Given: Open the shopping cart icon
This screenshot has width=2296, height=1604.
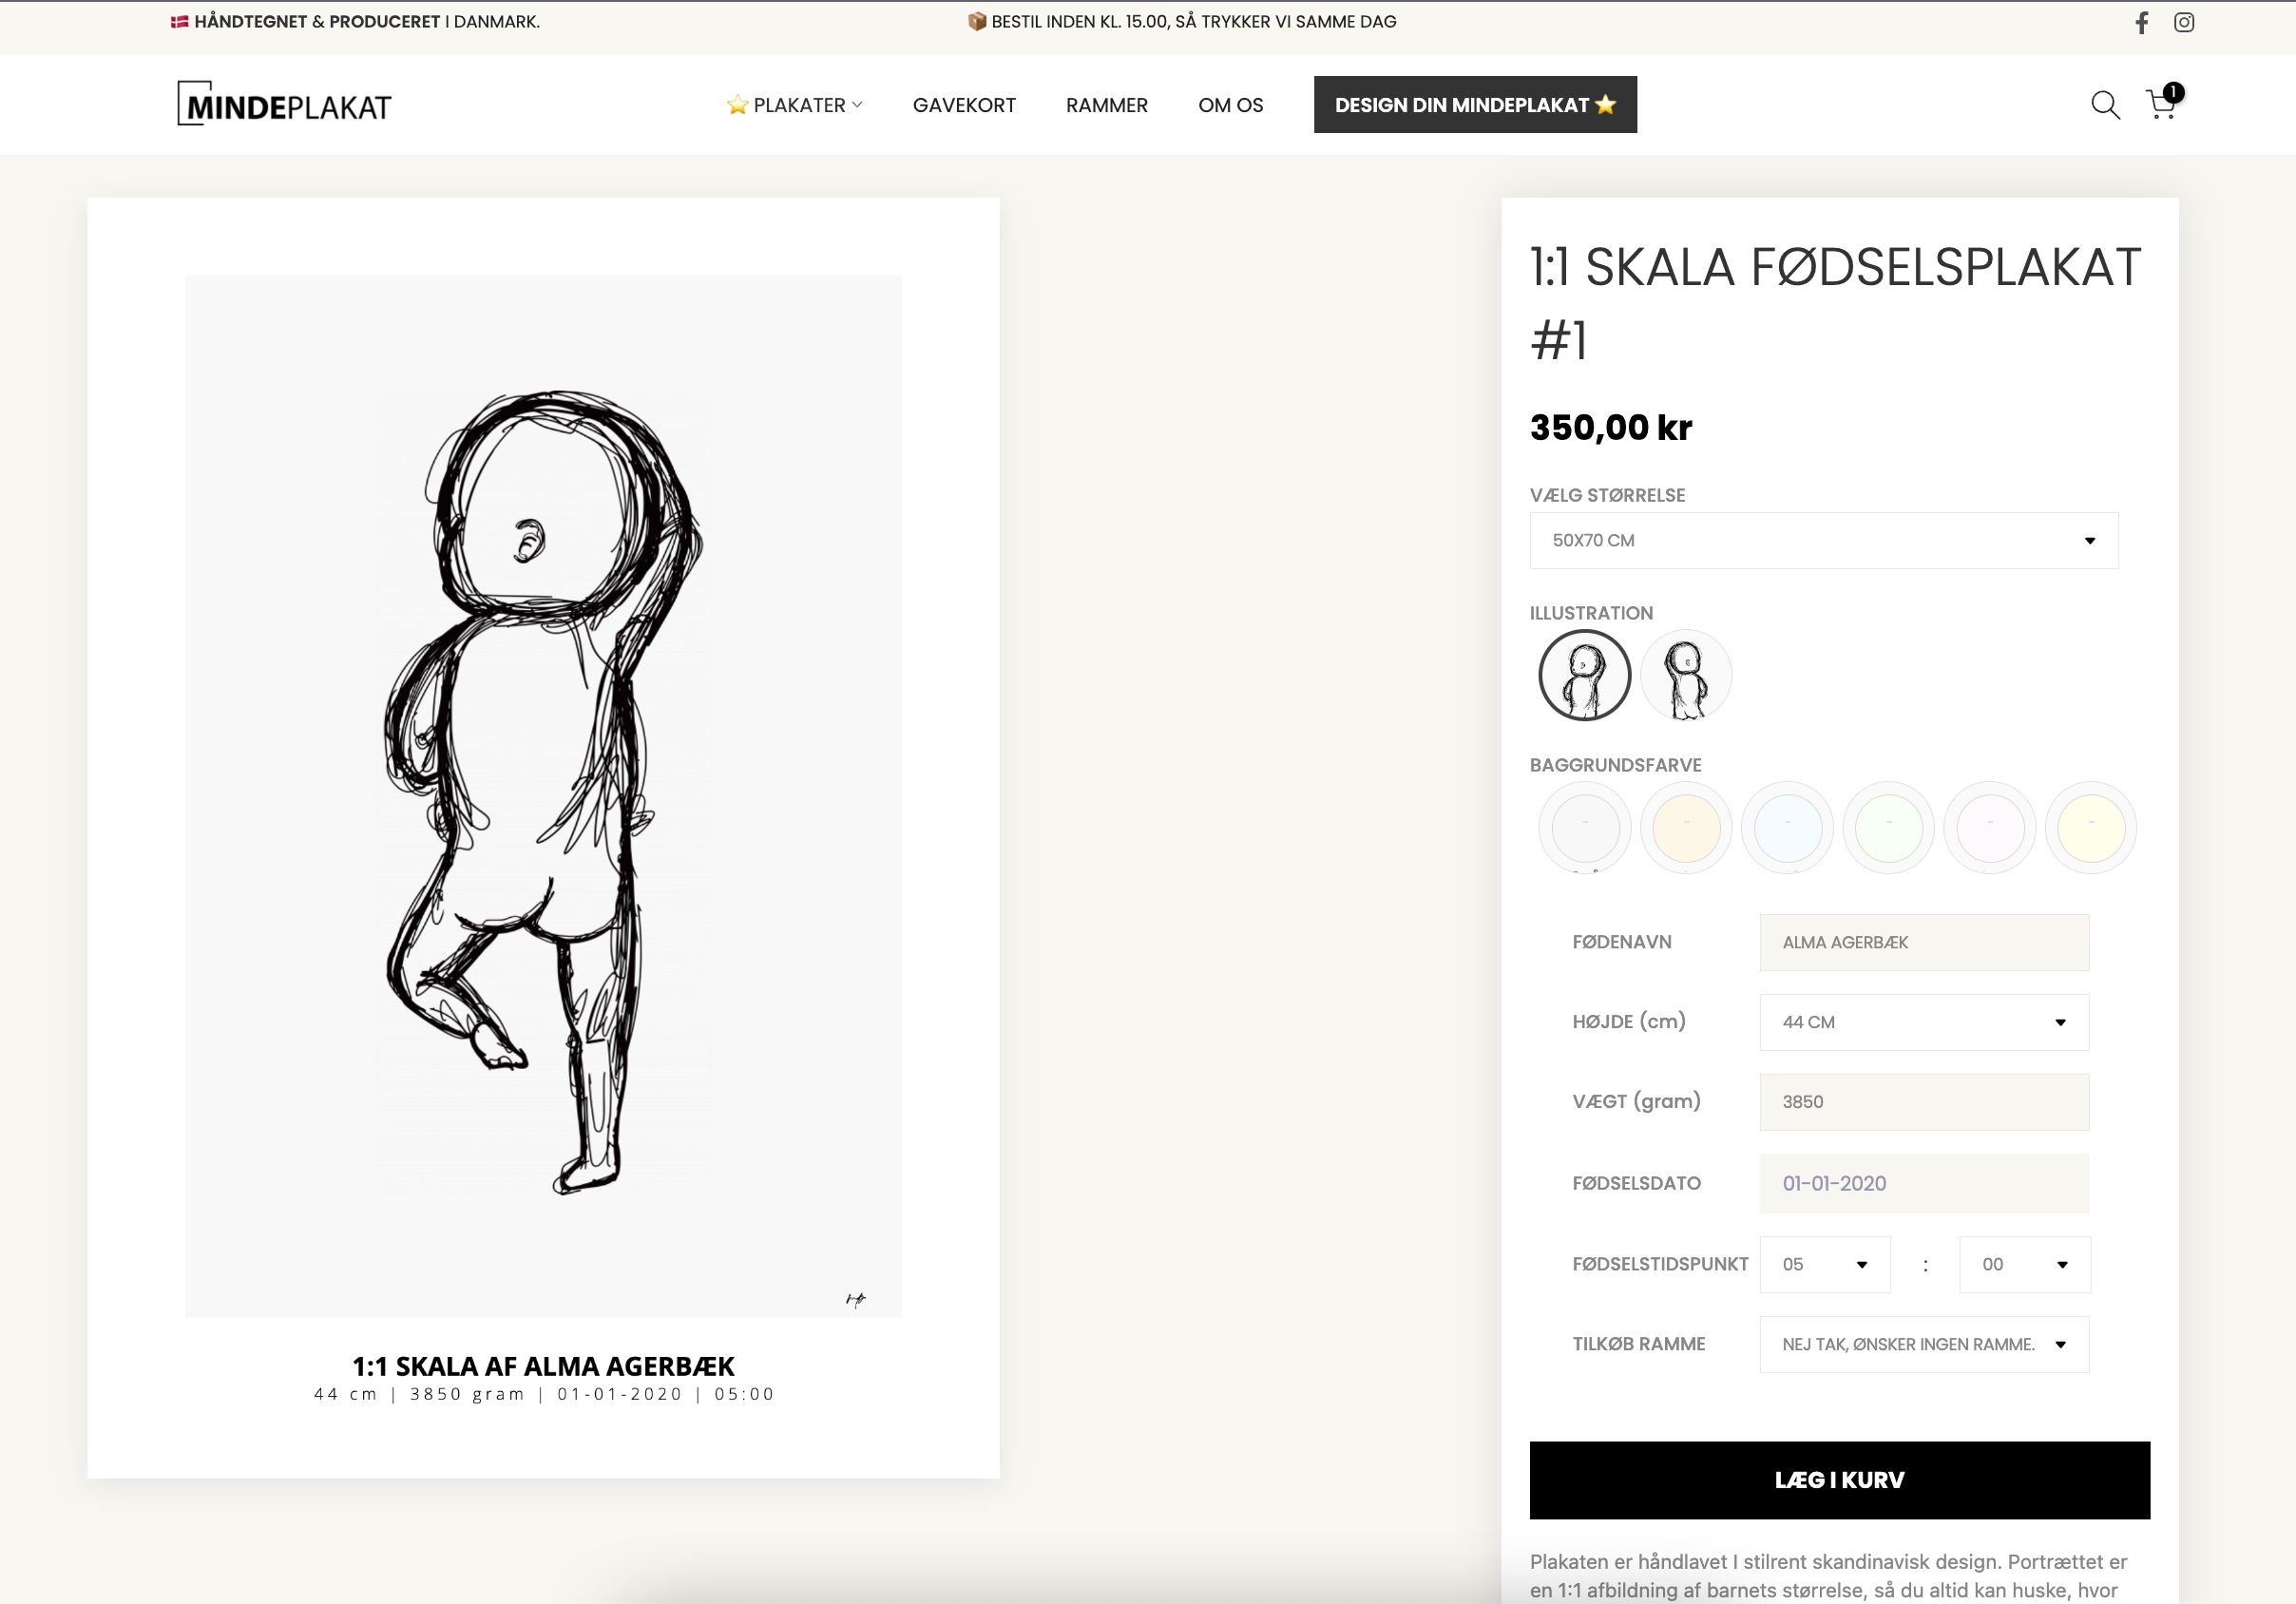Looking at the screenshot, I should click(x=2161, y=104).
